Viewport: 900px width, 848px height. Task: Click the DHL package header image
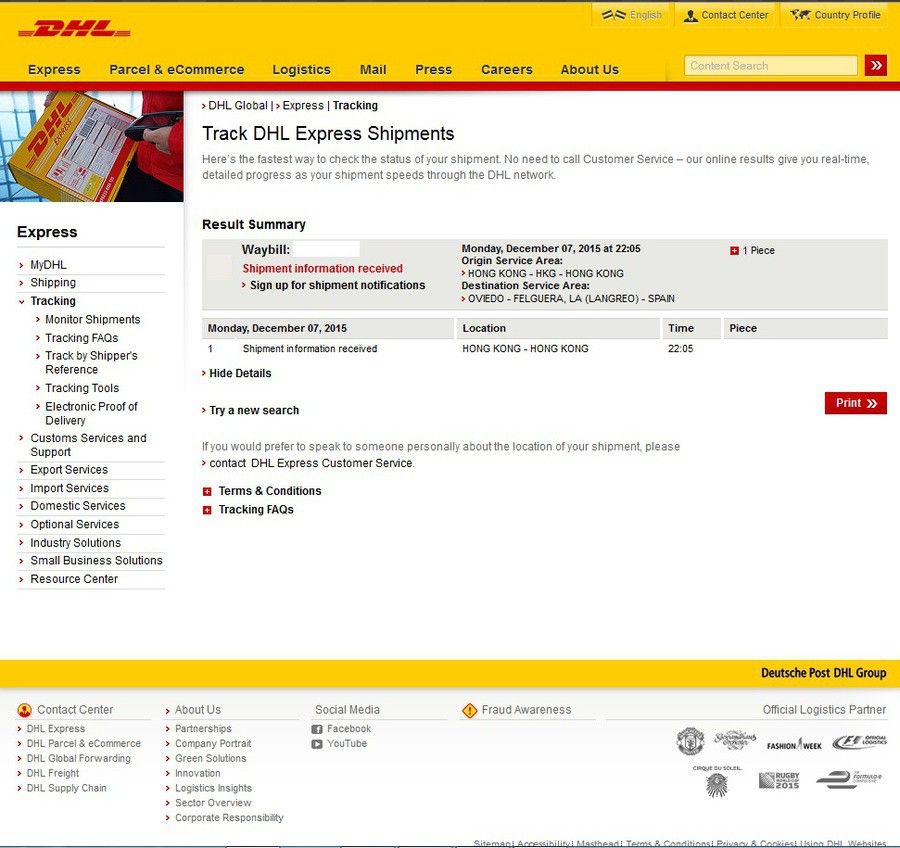pos(92,146)
